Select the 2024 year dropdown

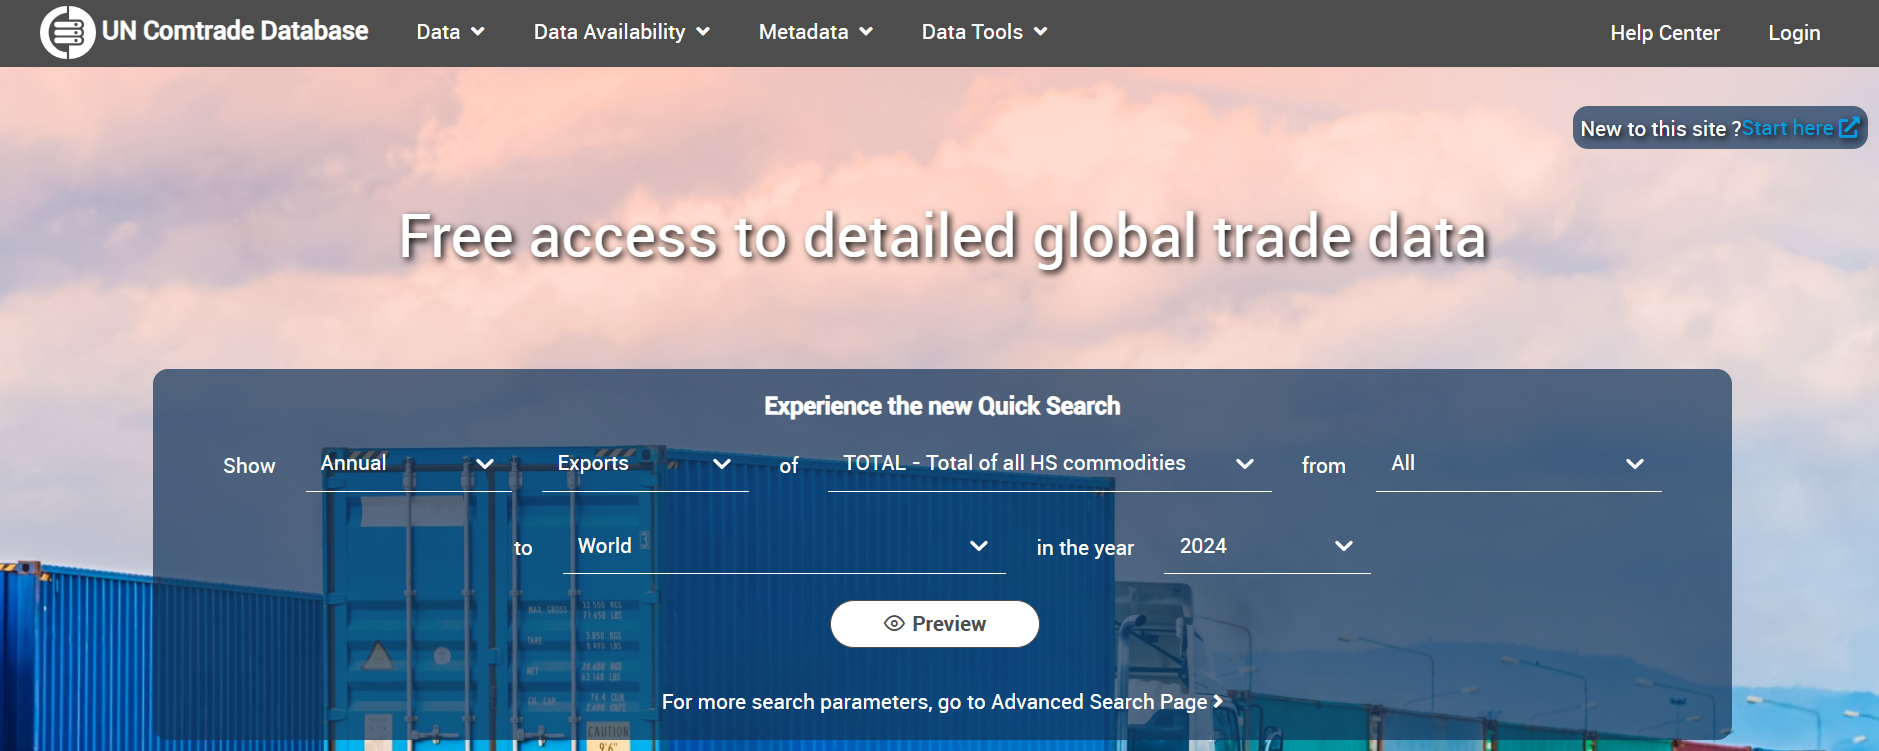pos(1267,547)
